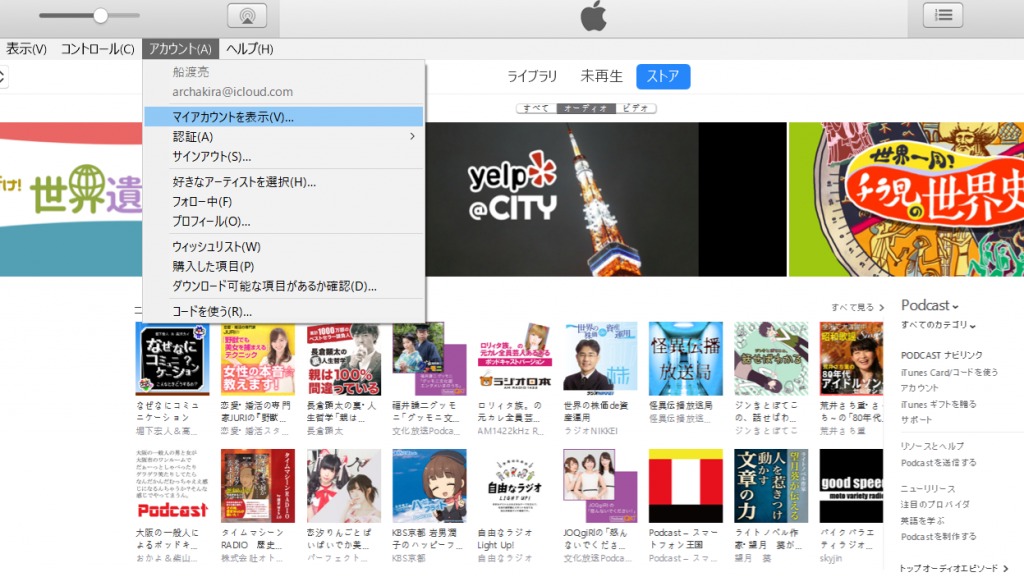Open KBS京都 ハッピーフライト podcast artwork
Viewport: 1024px width, 577px height.
[429, 486]
